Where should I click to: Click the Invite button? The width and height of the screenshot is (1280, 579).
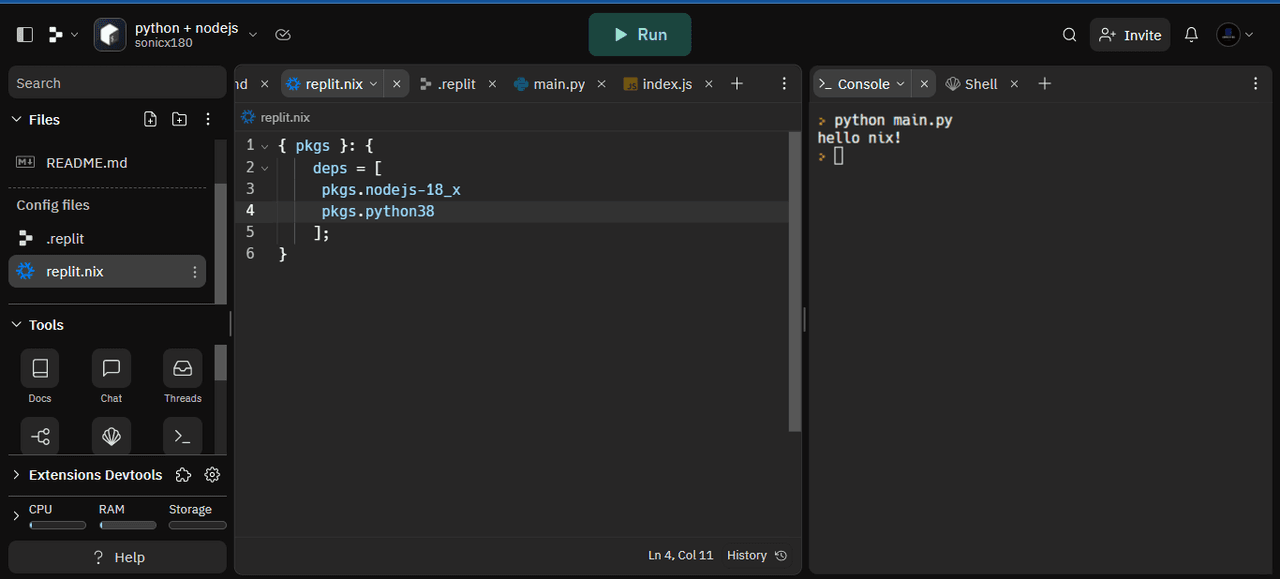[x=1130, y=35]
